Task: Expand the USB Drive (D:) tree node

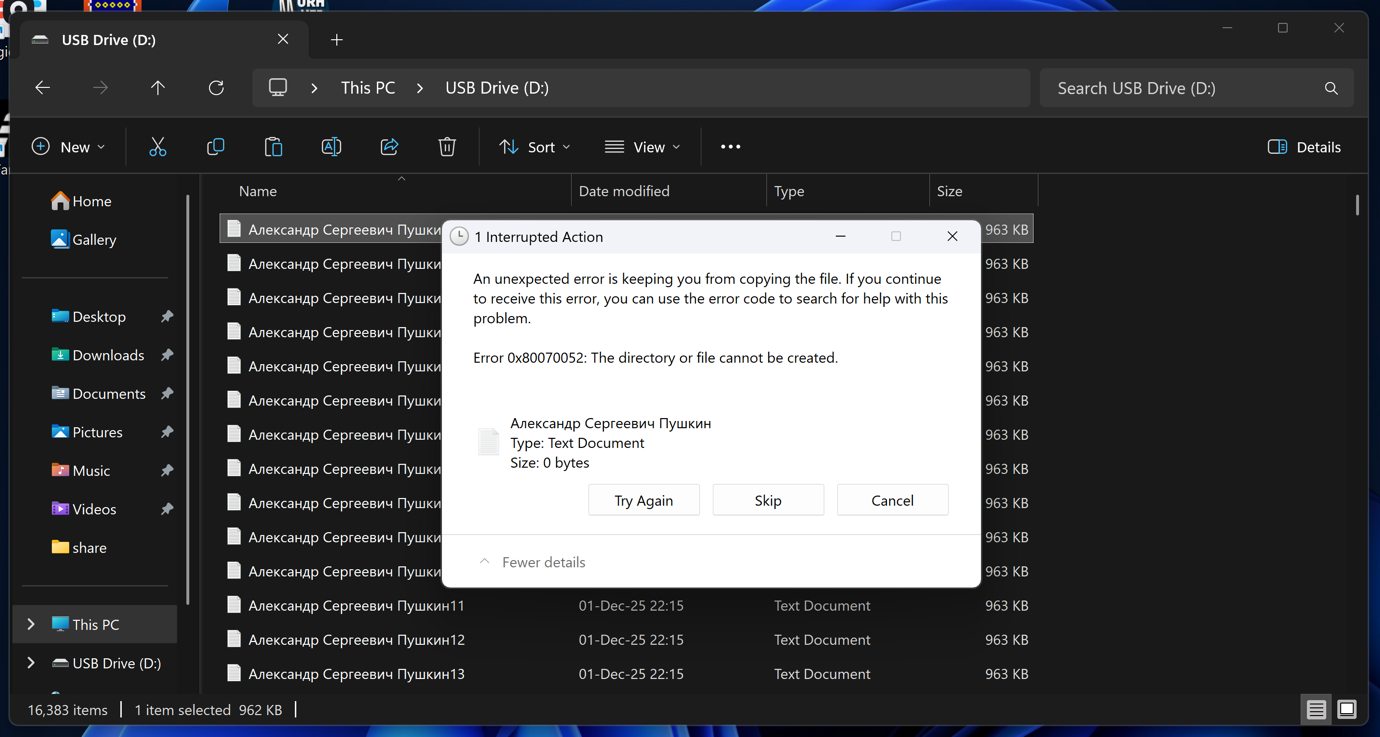Action: (x=31, y=663)
